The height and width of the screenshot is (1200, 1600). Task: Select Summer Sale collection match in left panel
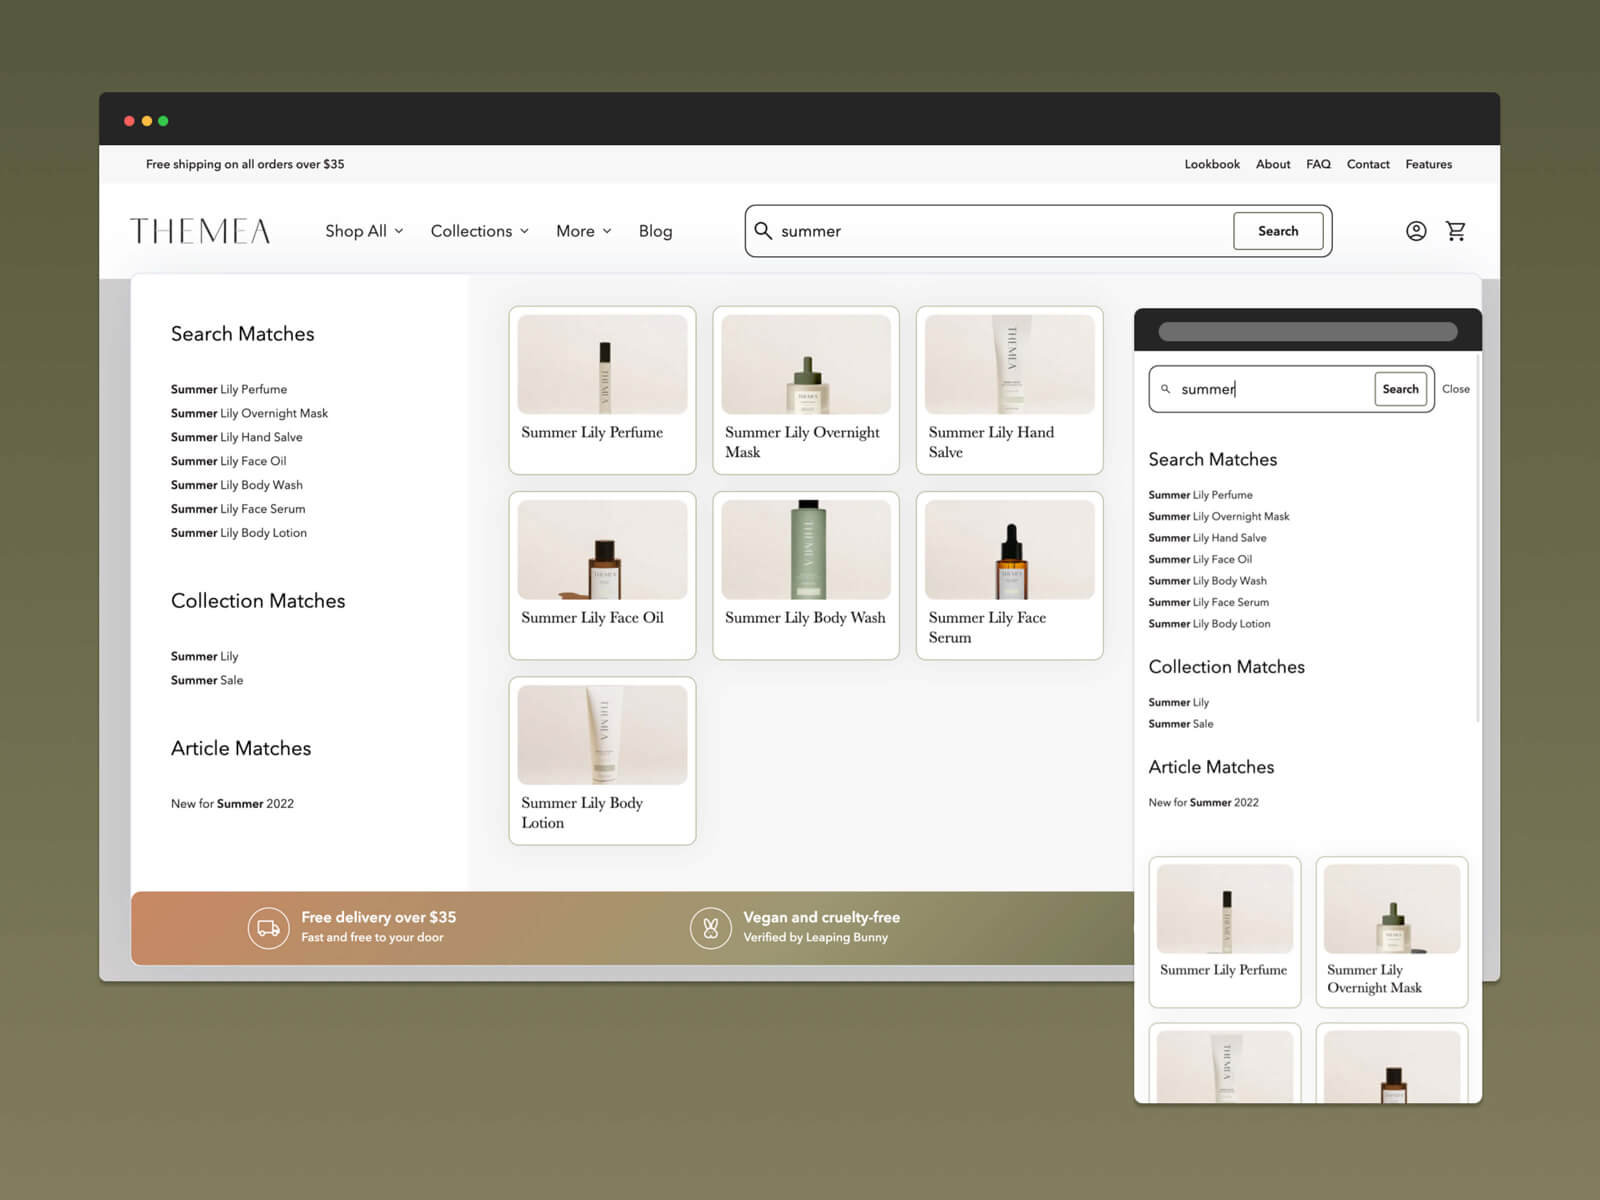[x=207, y=680]
